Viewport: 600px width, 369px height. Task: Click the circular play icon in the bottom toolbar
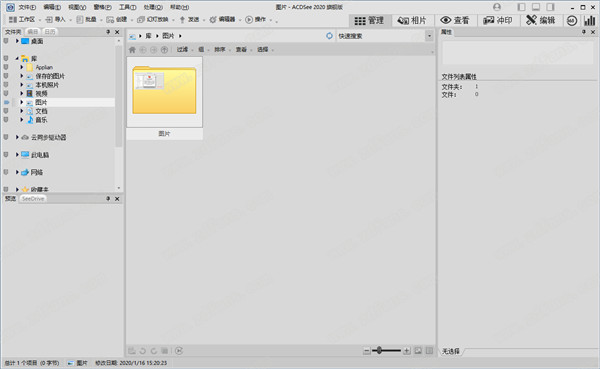(179, 351)
